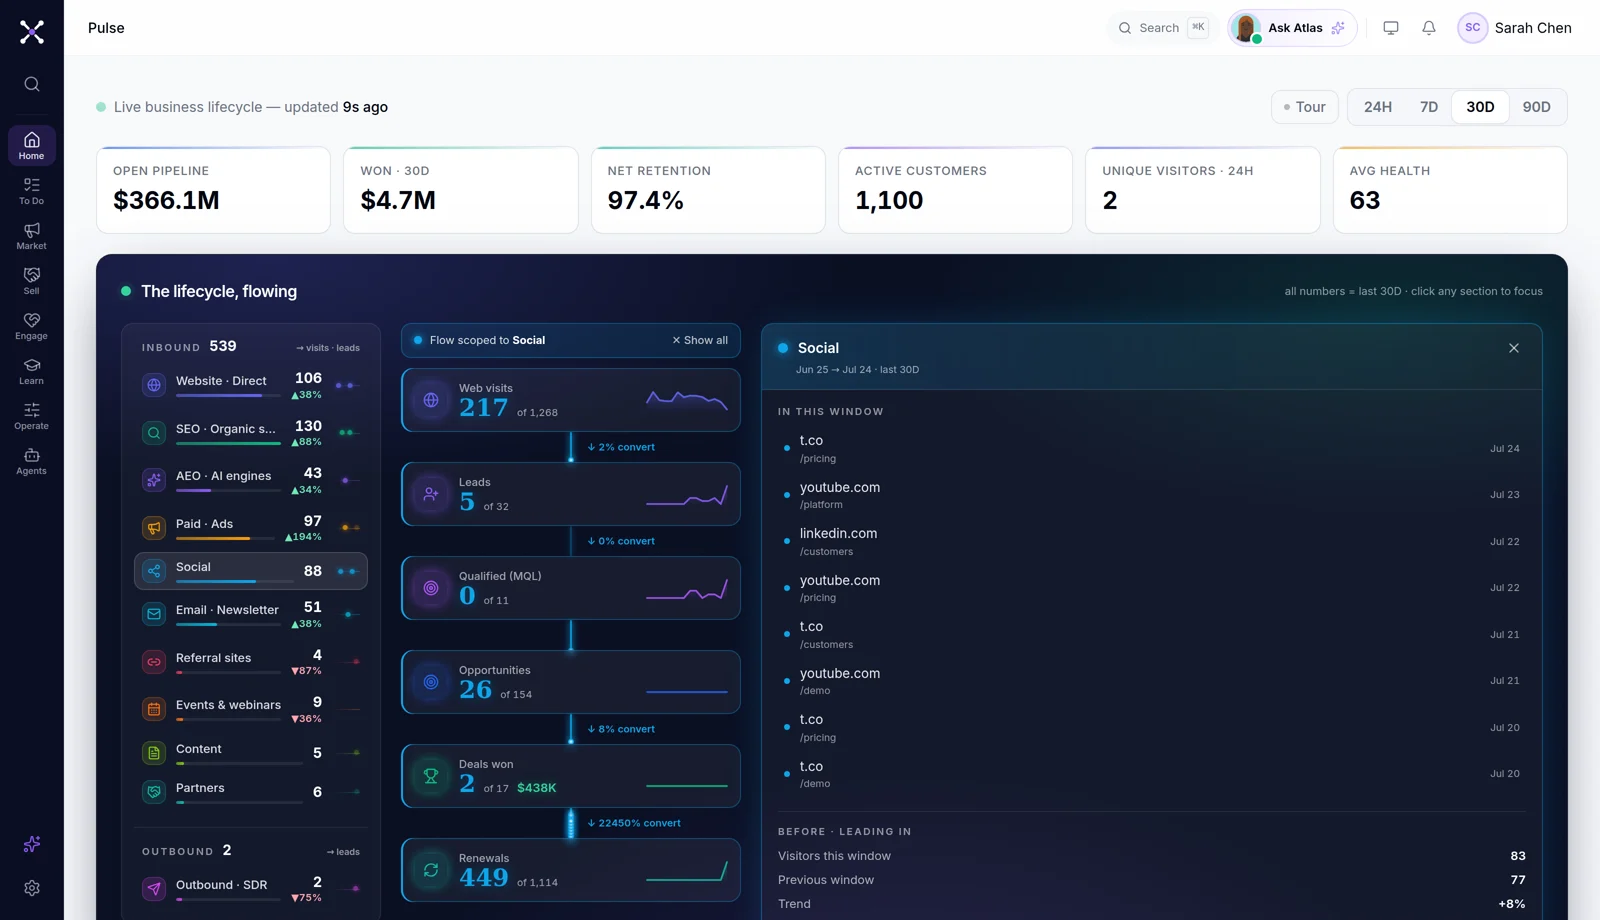Start the Tour
This screenshot has width=1600, height=920.
pyautogui.click(x=1305, y=107)
